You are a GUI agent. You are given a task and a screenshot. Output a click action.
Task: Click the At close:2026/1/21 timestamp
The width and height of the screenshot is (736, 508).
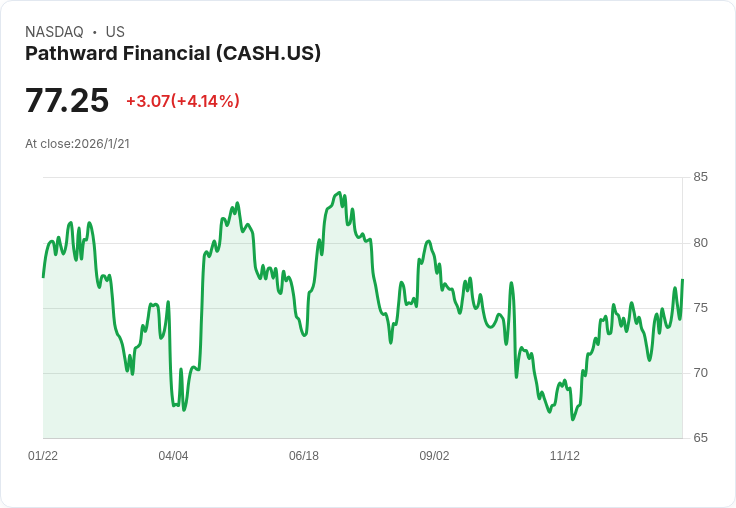pos(77,143)
